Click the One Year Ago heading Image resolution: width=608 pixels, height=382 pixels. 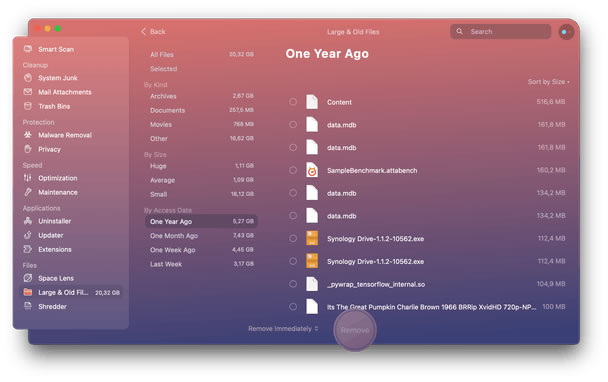point(327,54)
